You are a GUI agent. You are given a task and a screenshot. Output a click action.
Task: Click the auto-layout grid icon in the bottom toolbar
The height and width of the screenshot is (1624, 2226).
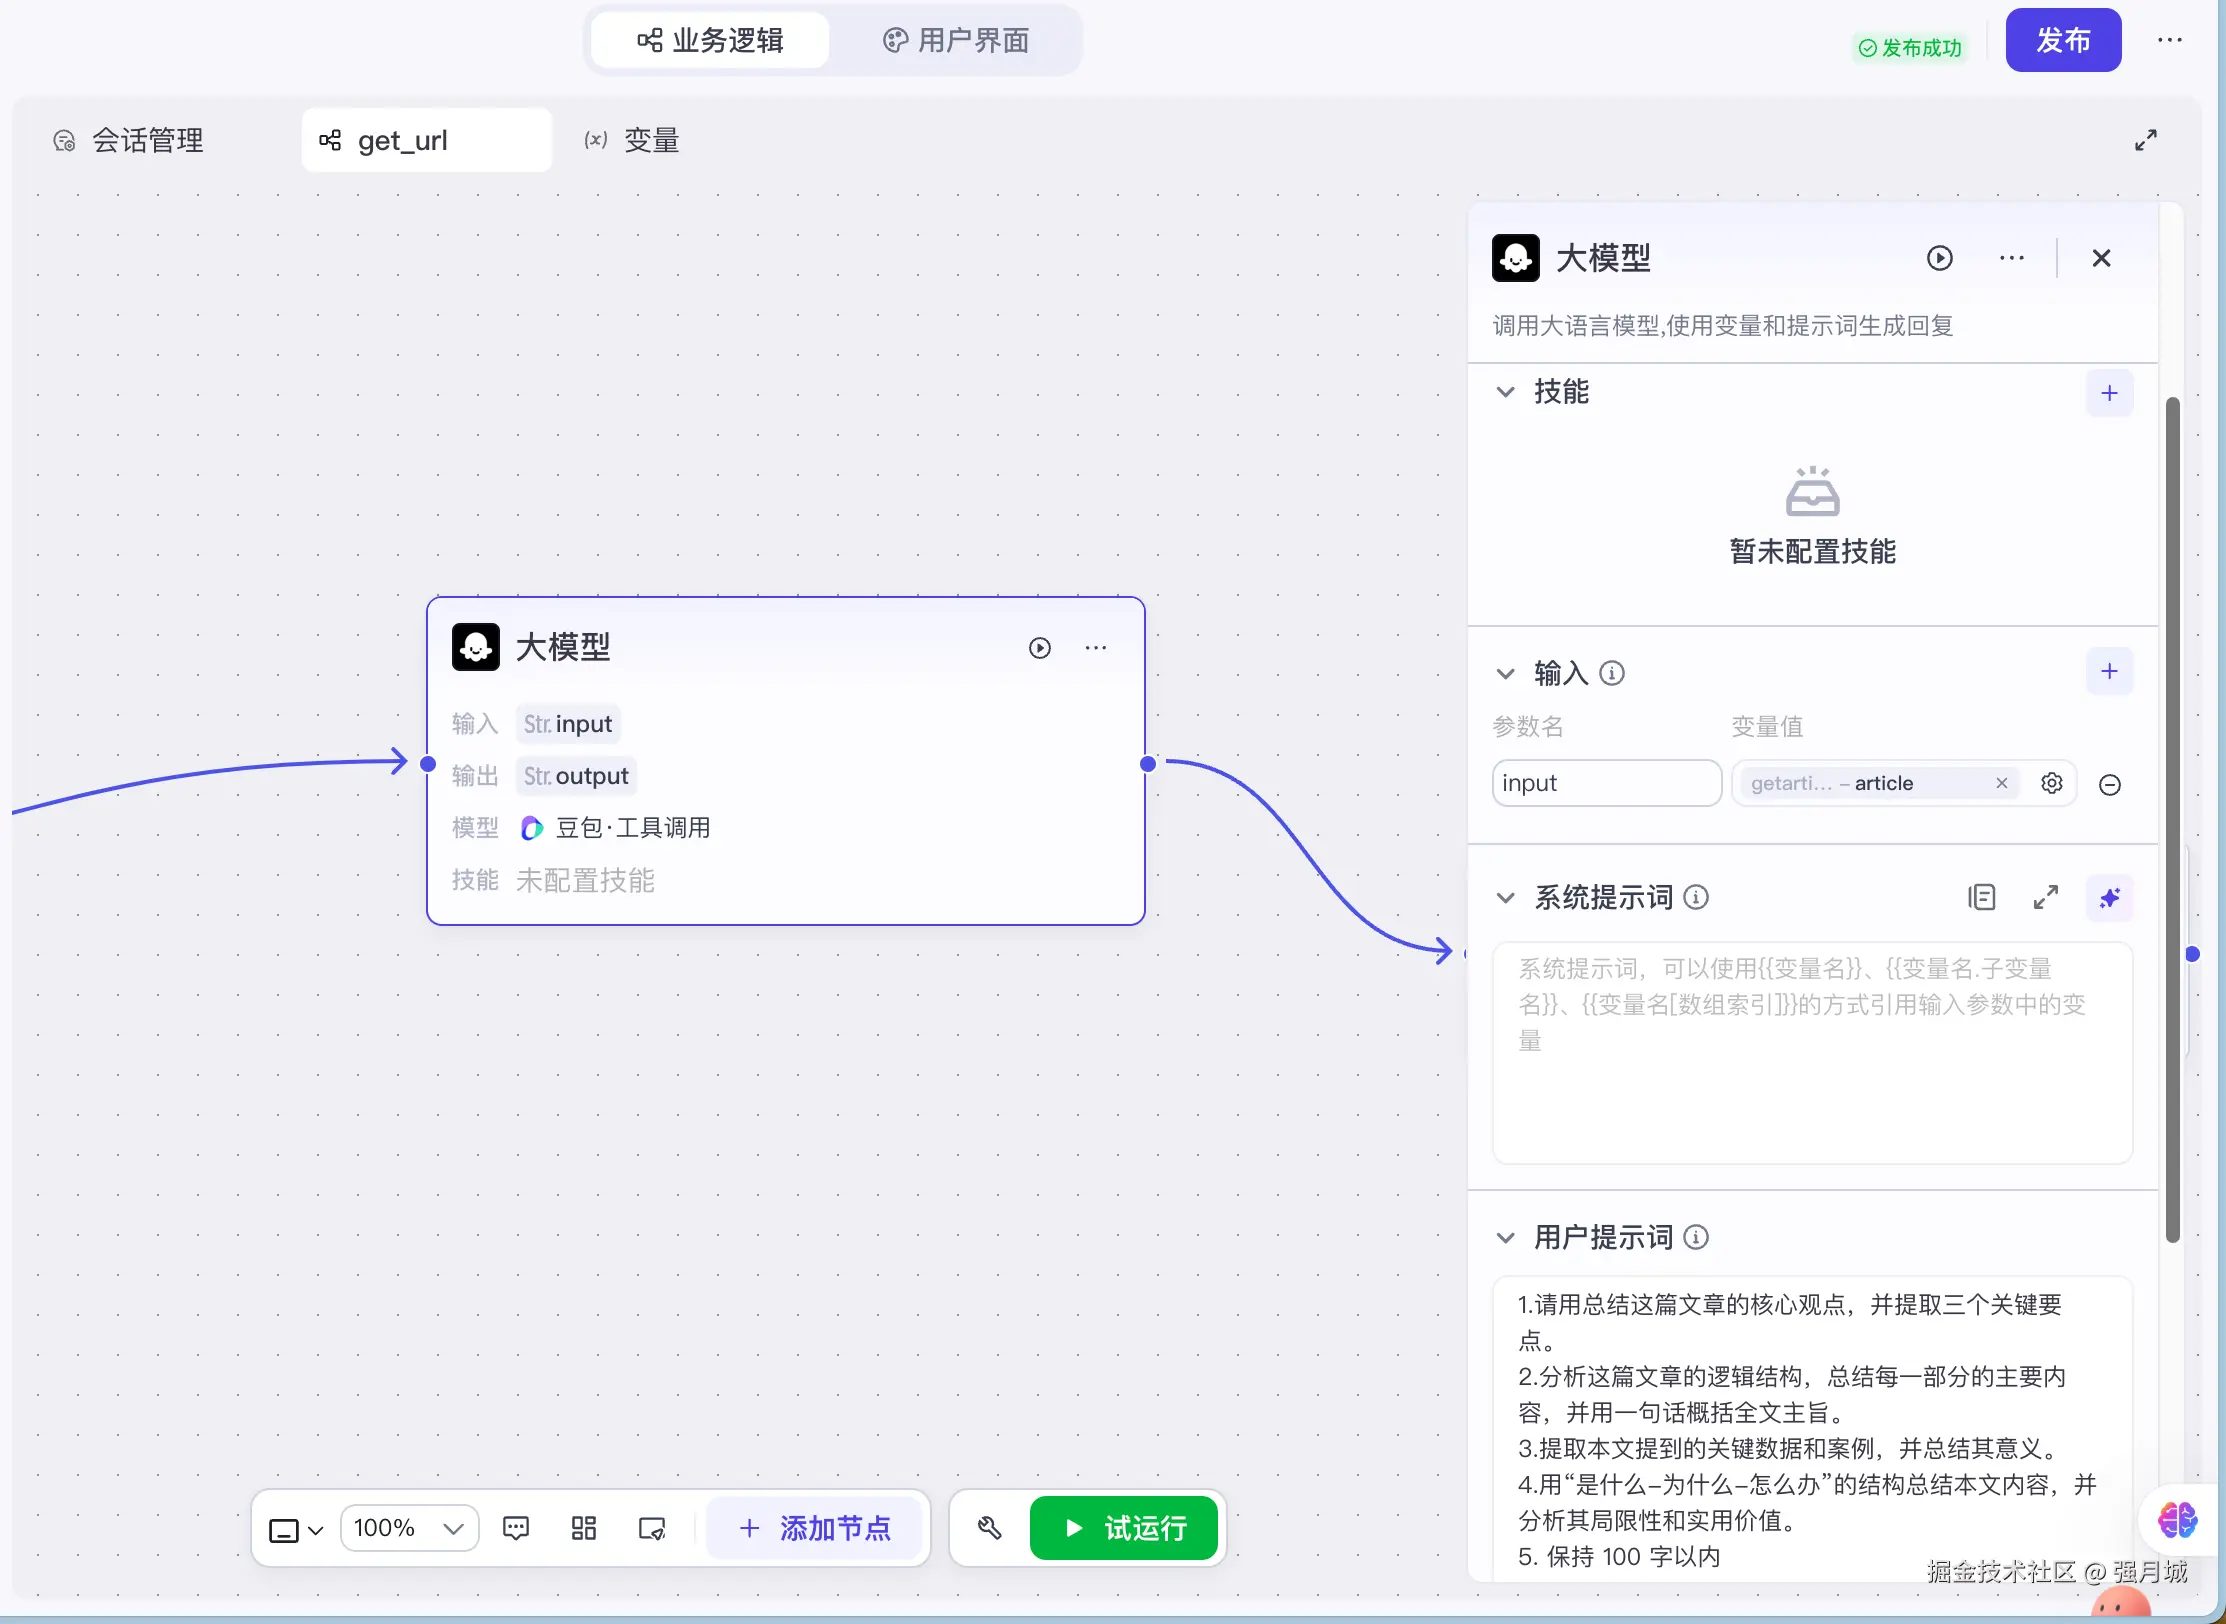pos(584,1528)
